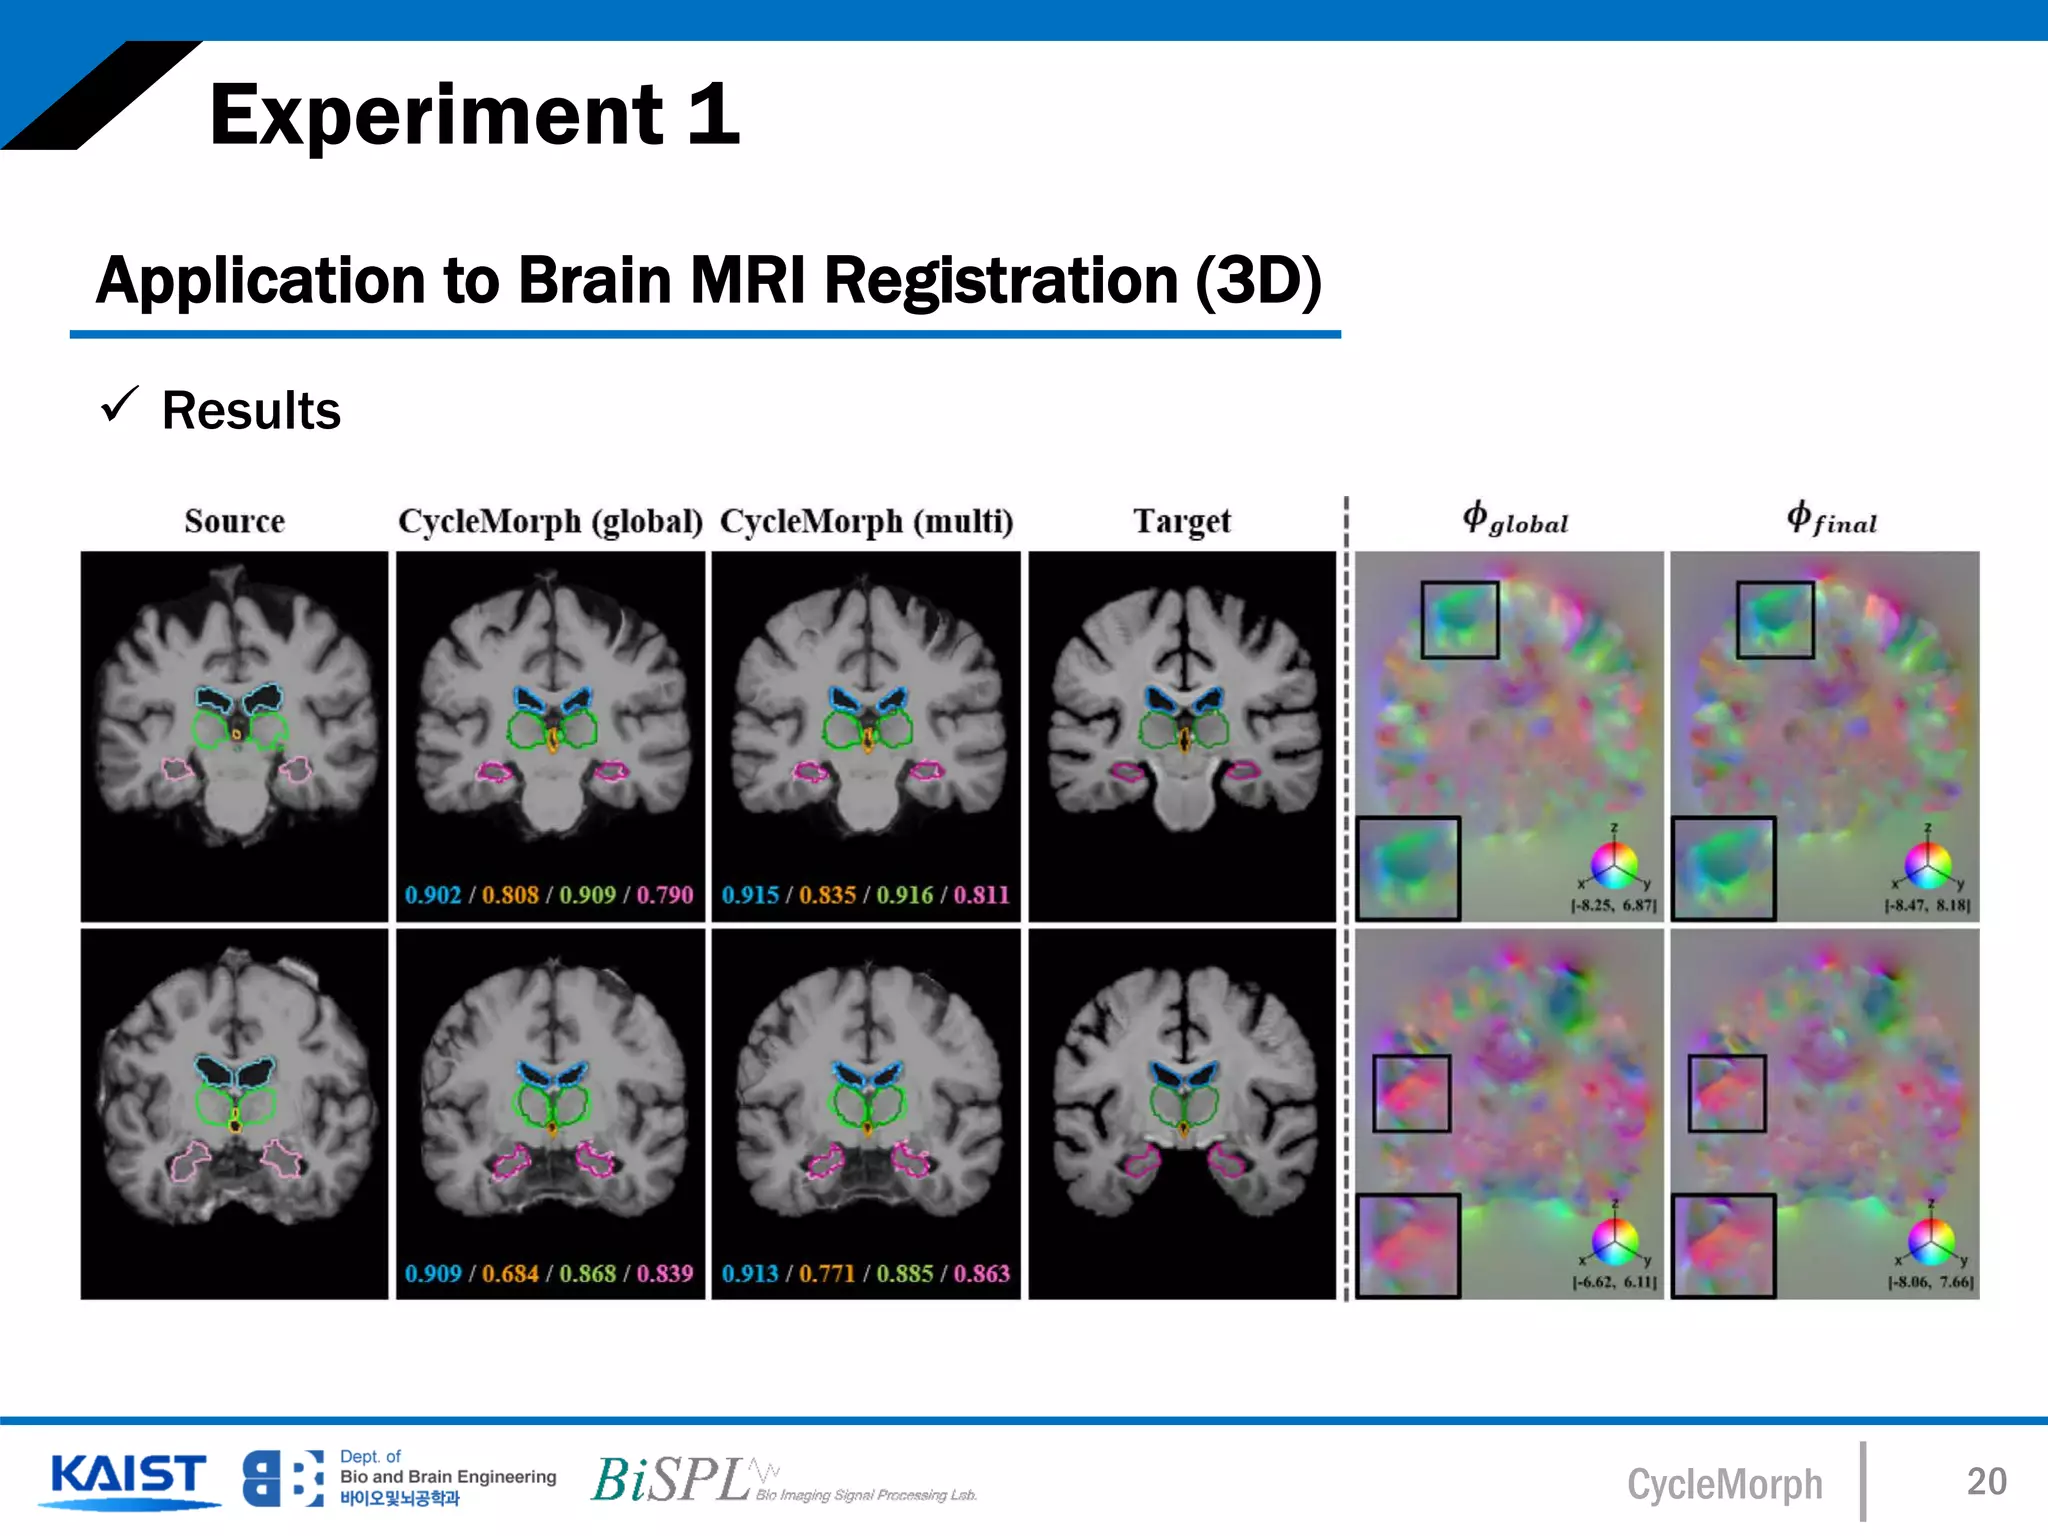
Task: Click Dice scores 0.915 / 0.835 / 0.916 / 0.811
Action: point(866,895)
